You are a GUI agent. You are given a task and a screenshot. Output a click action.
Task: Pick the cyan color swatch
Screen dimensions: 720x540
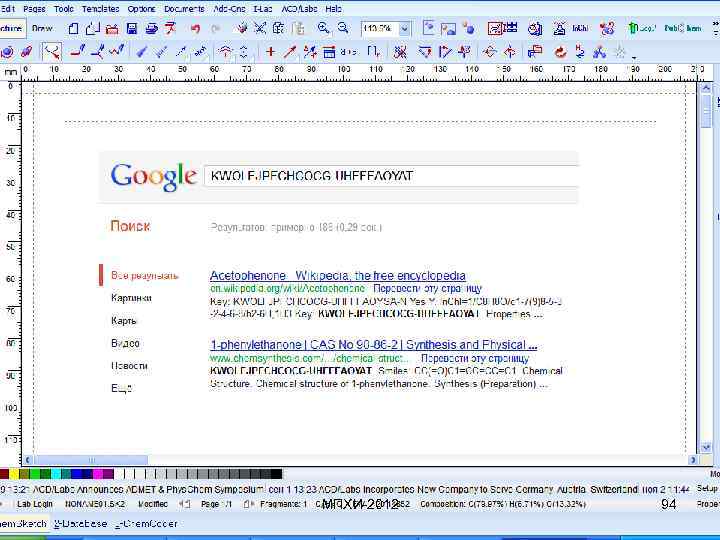tap(56, 474)
